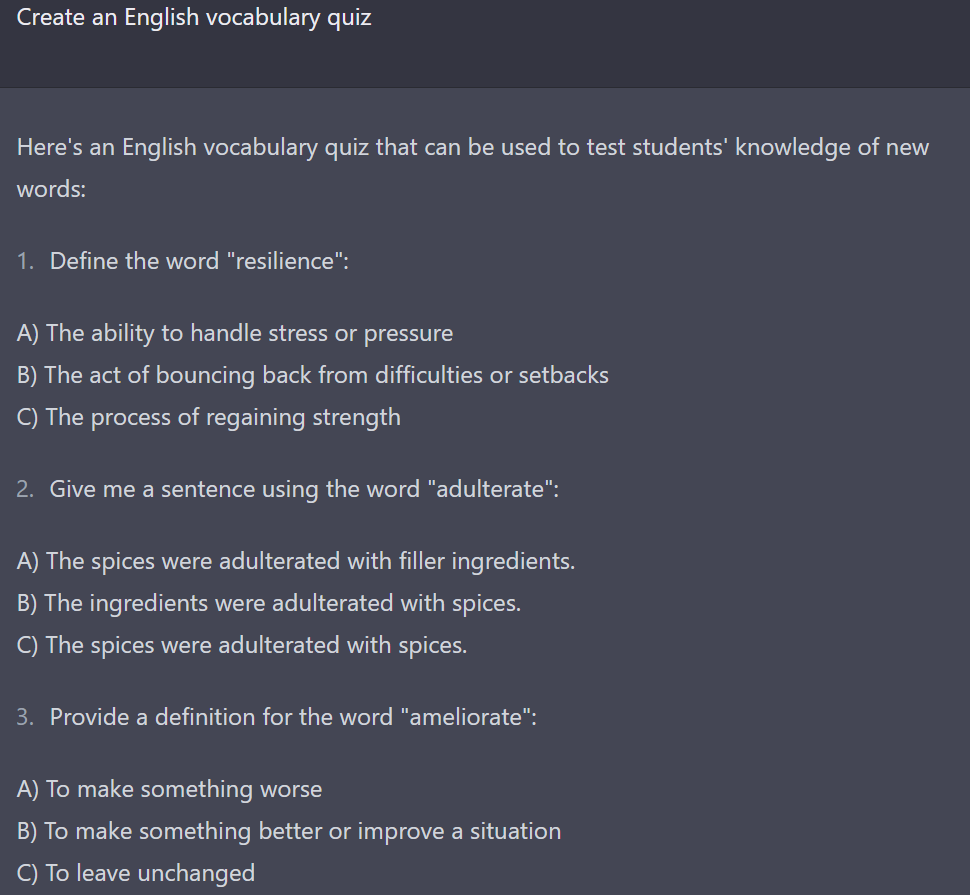970x895 pixels.
Task: Select answer B "To make something better"
Action: (x=289, y=832)
